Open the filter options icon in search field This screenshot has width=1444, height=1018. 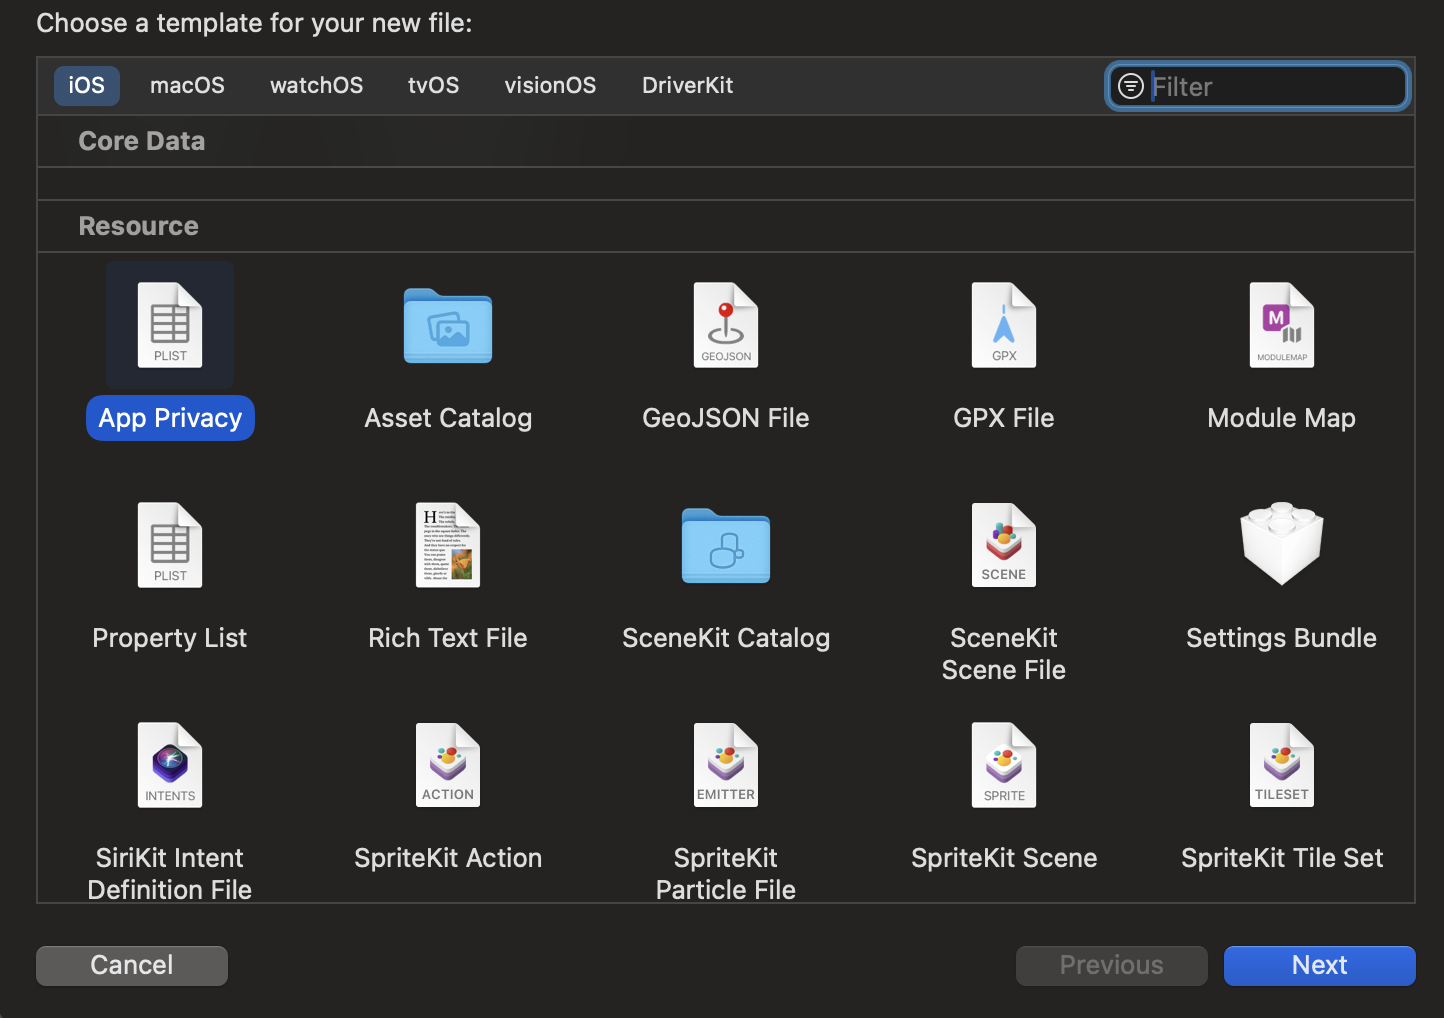click(x=1131, y=86)
